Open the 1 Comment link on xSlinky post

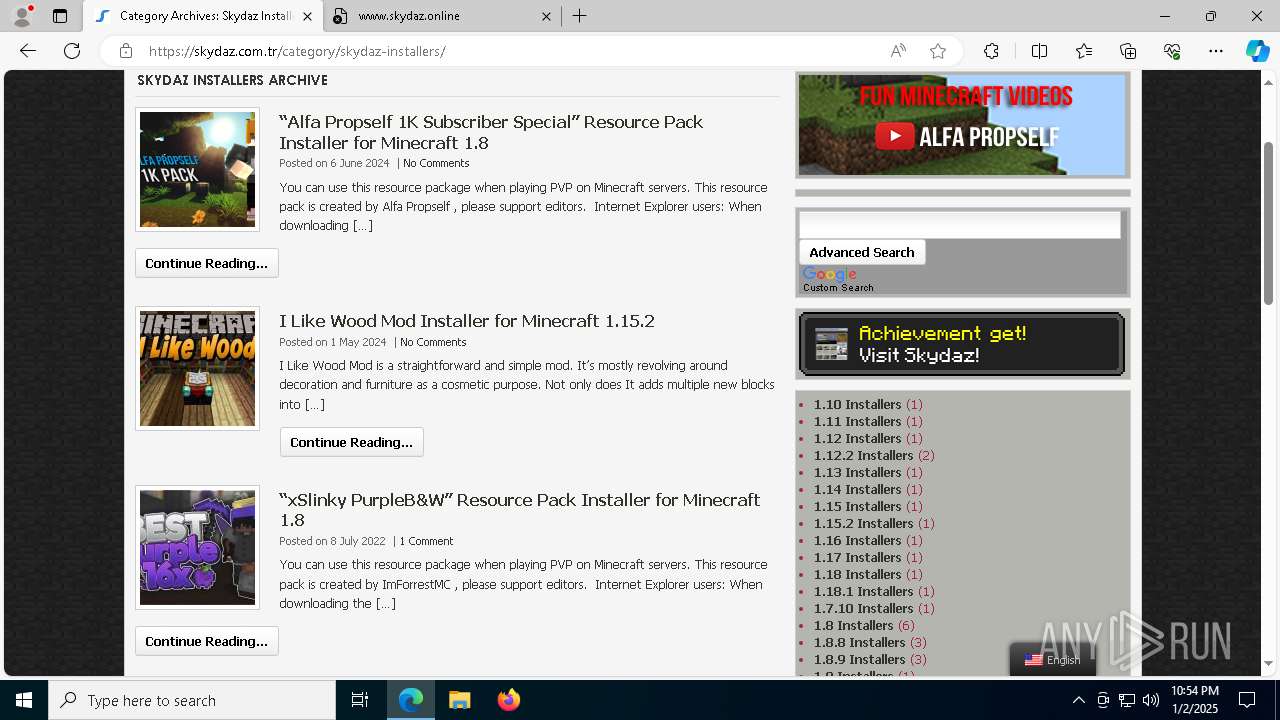pos(426,541)
